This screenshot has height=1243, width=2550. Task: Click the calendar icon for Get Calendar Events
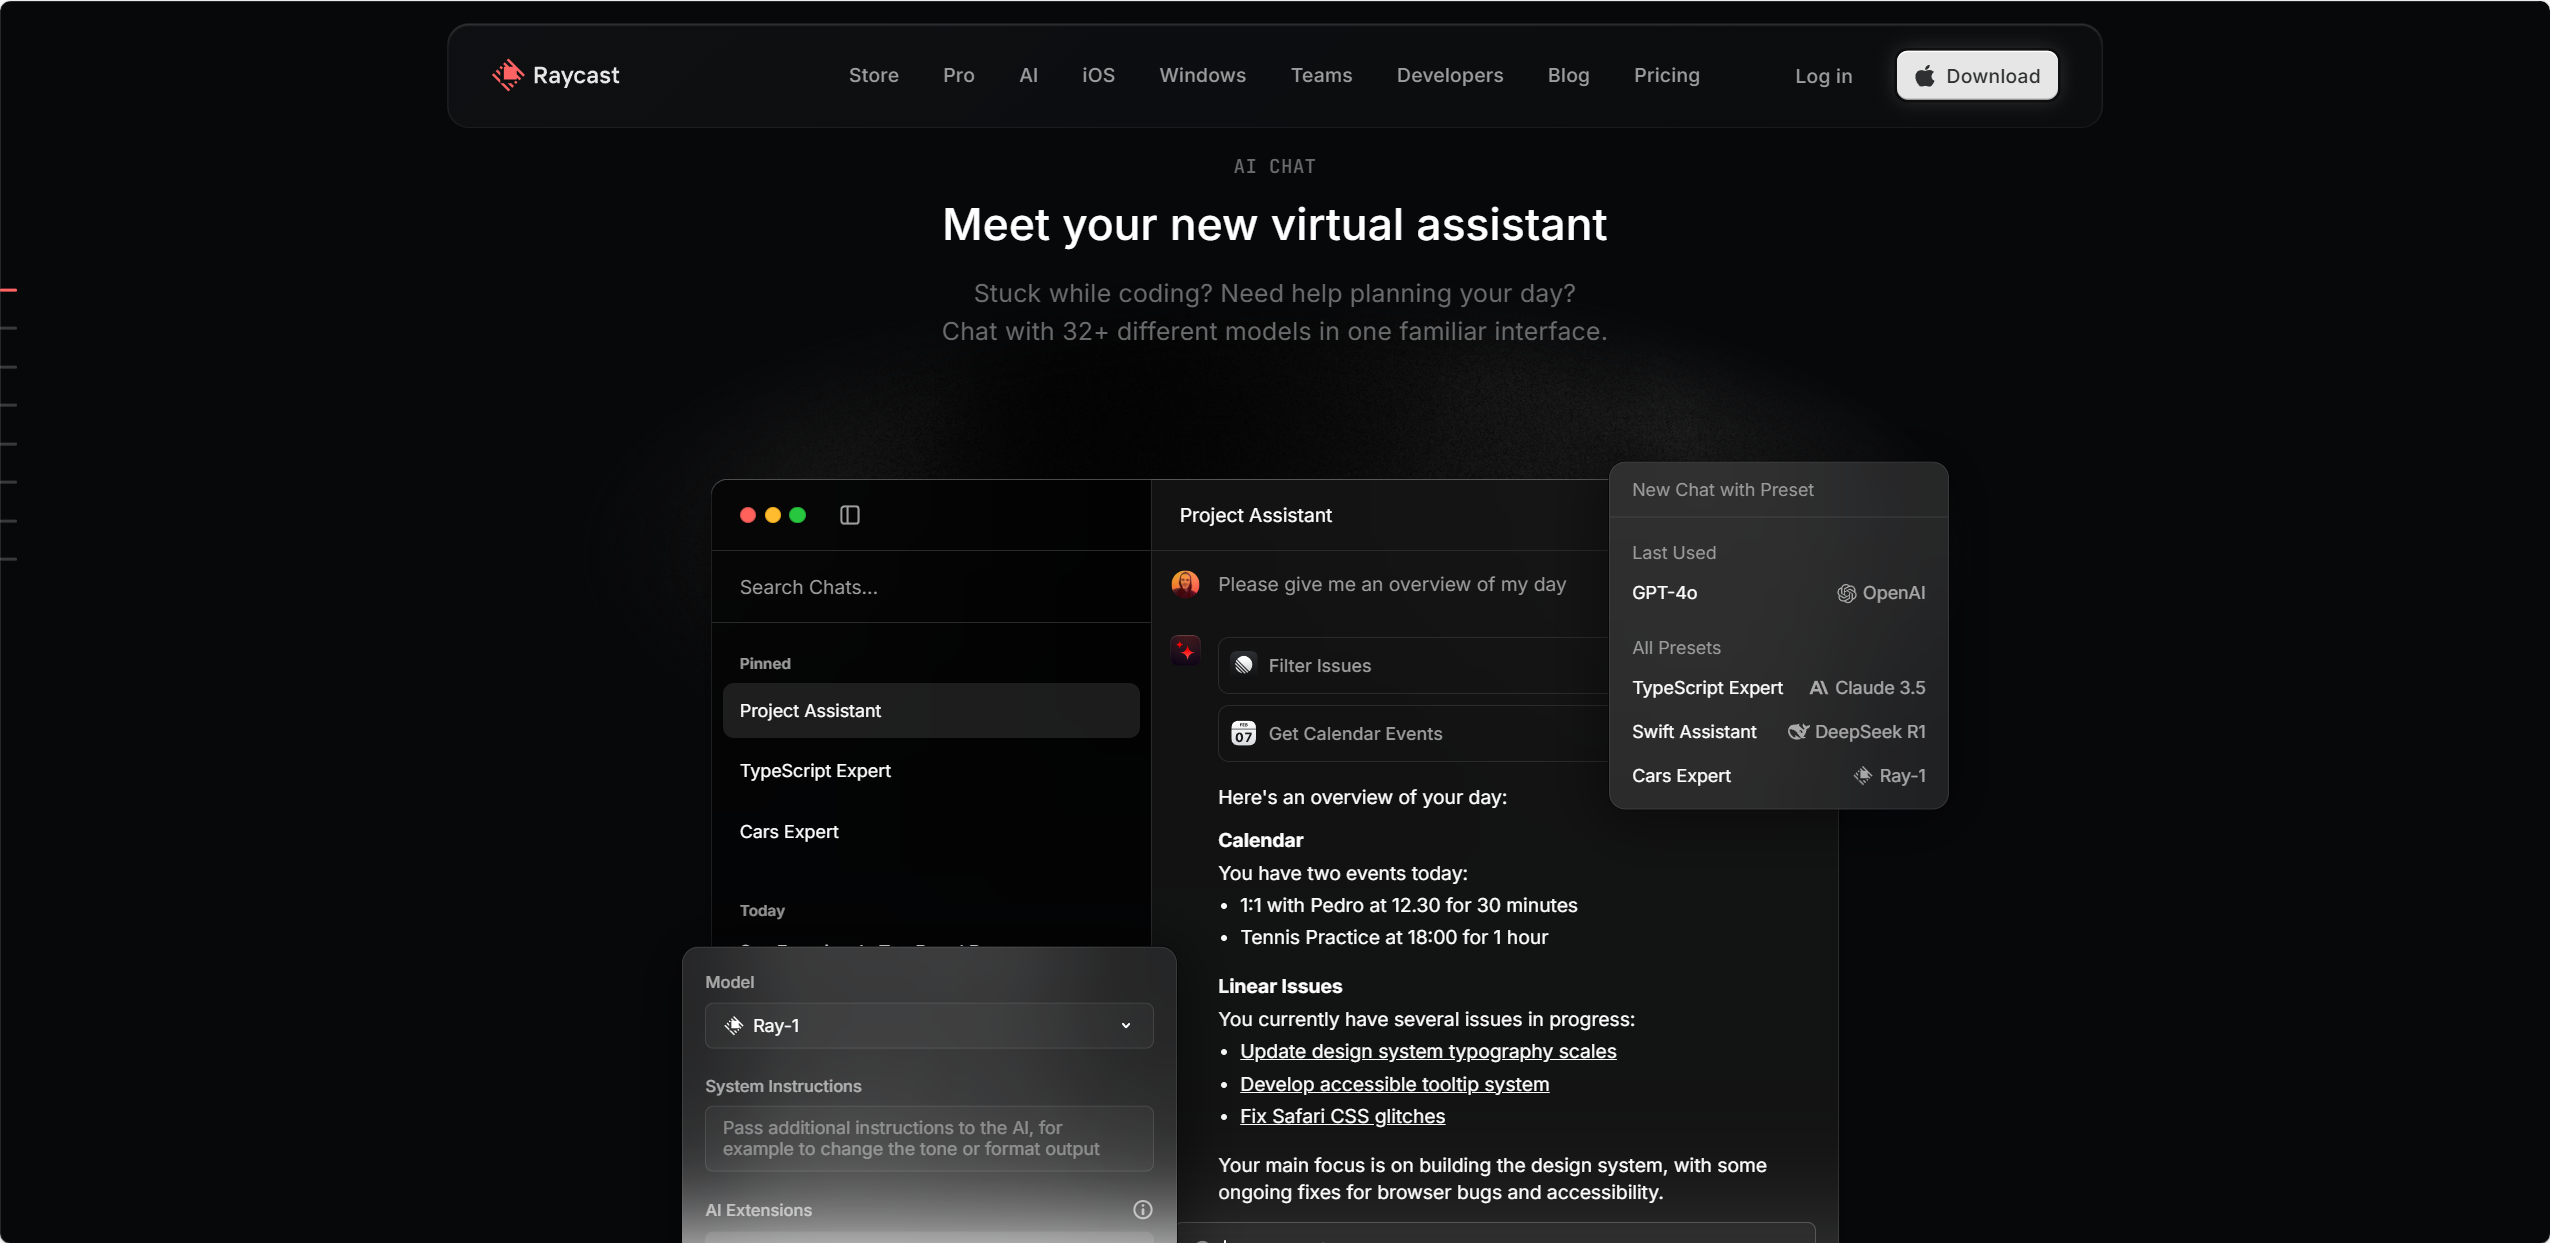[1243, 733]
